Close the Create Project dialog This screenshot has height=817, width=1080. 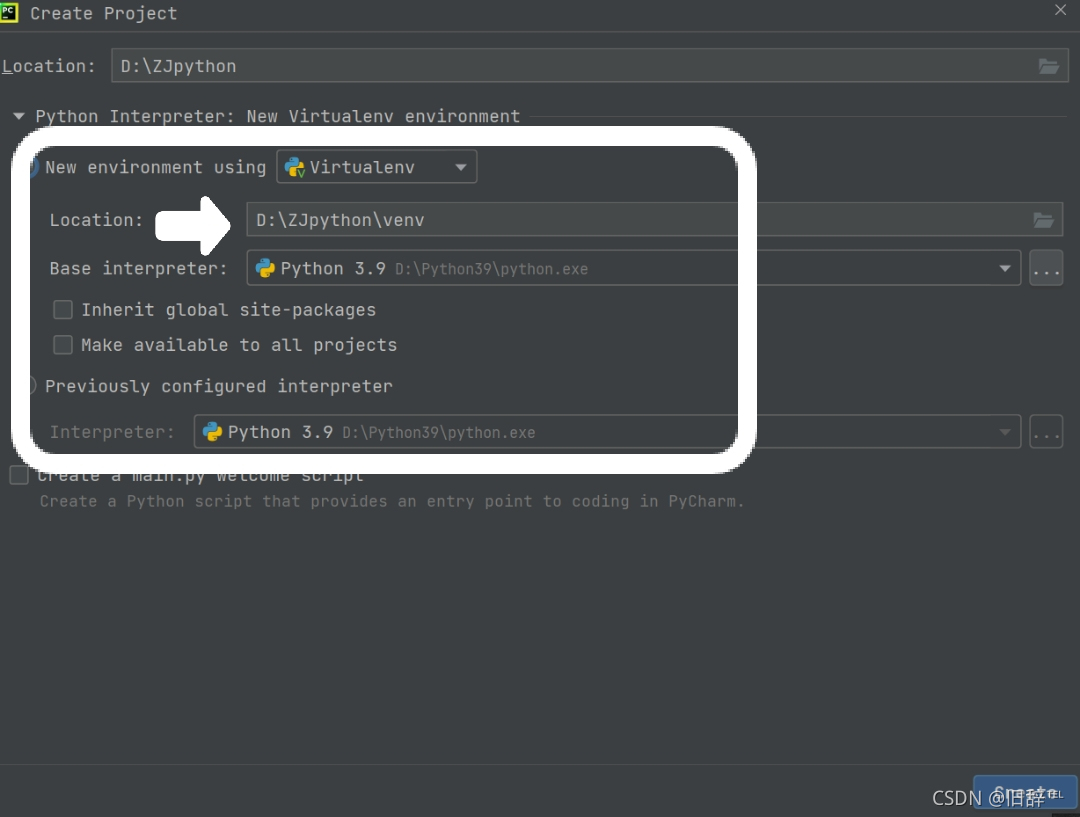coord(1061,10)
